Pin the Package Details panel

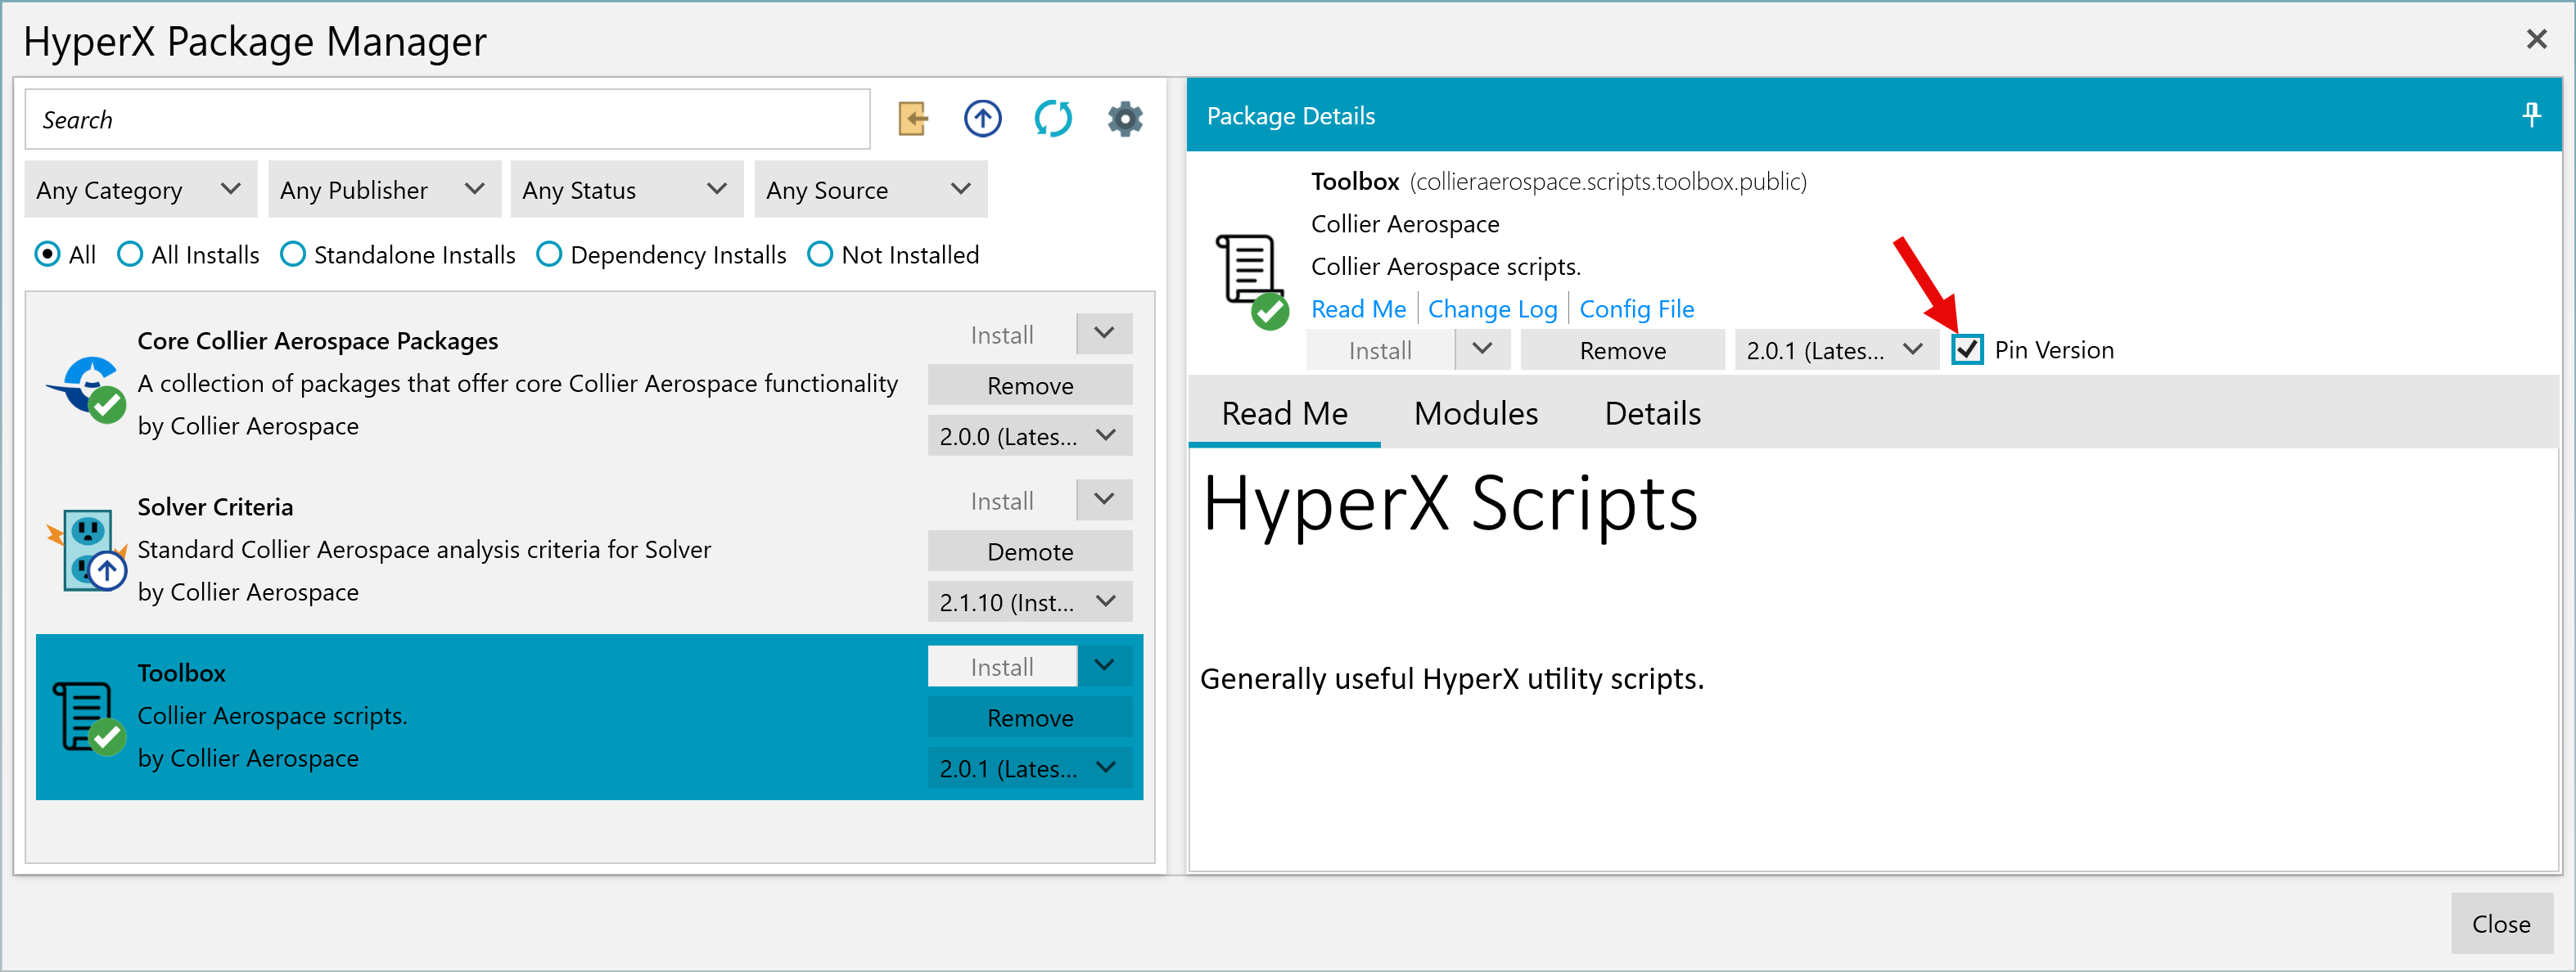point(2531,115)
